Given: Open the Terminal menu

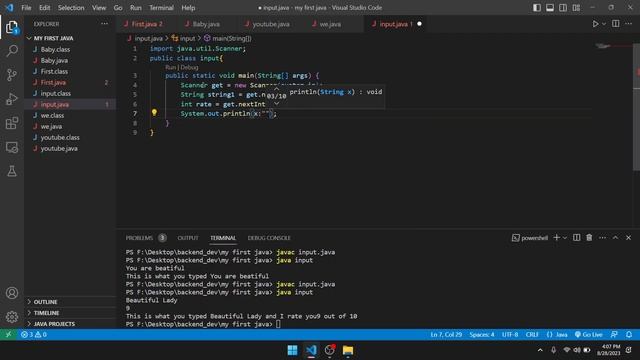Looking at the screenshot, I should (161, 7).
